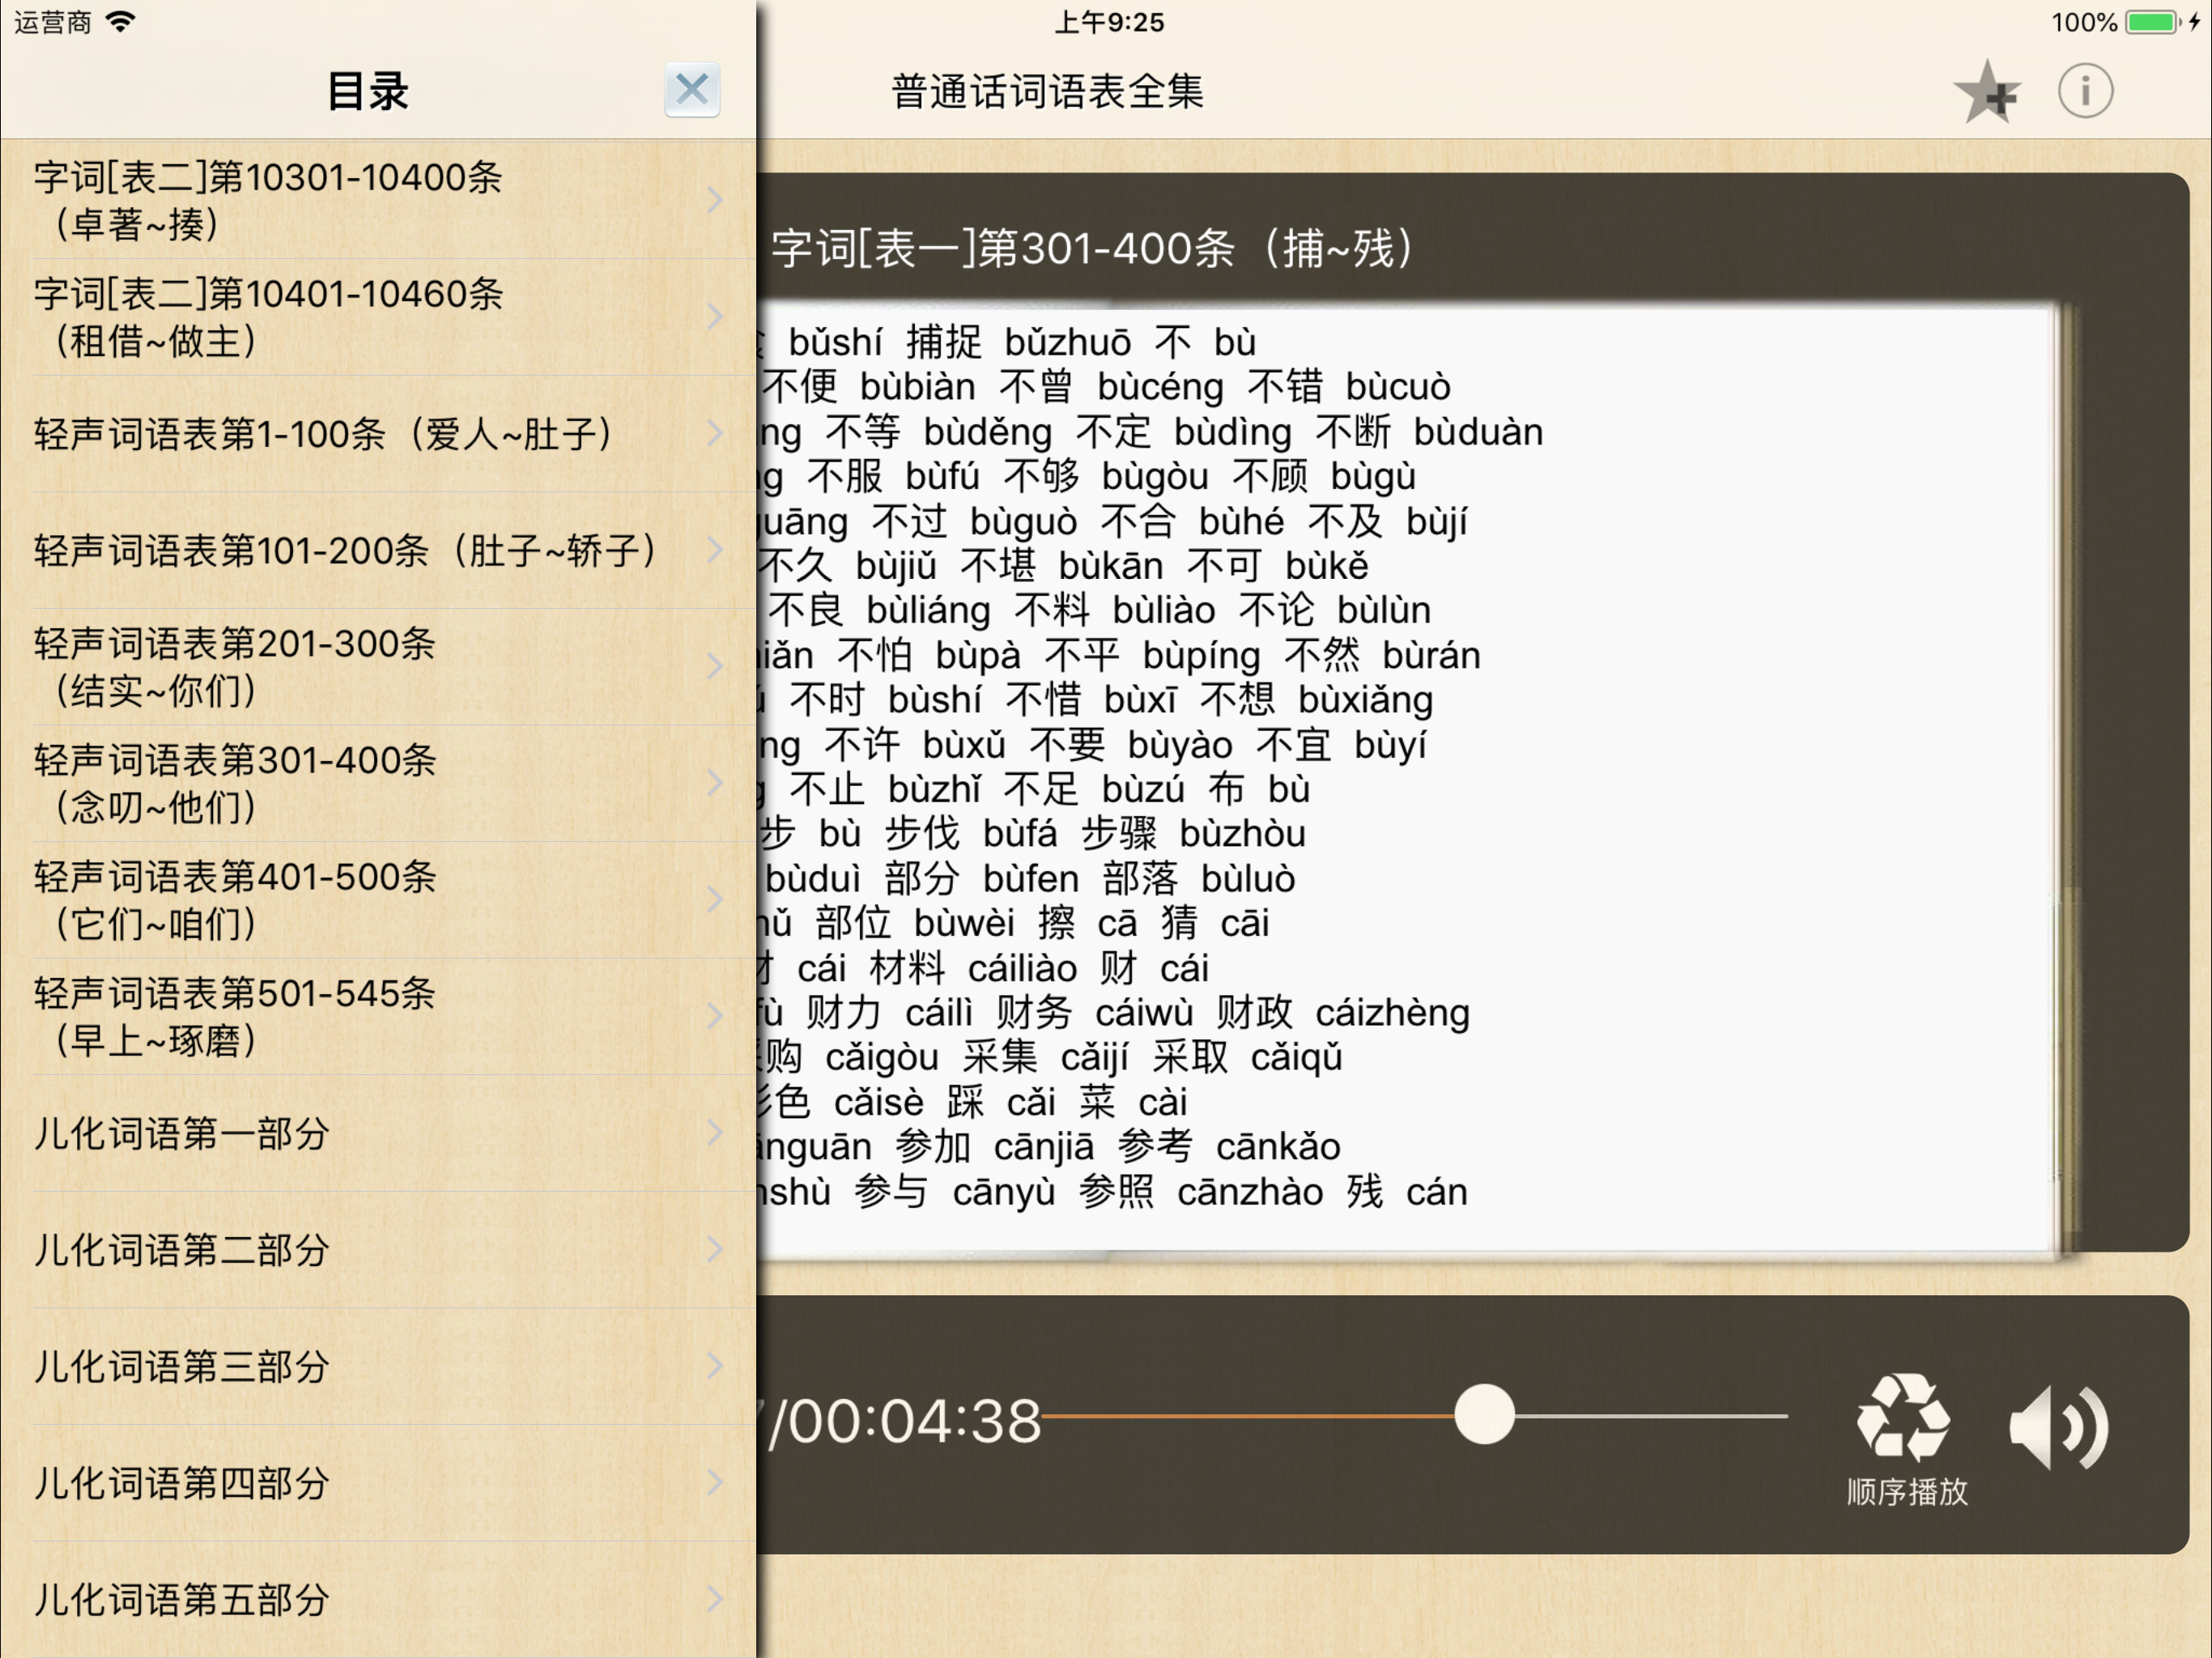Expand 轻声词语表第1-100条 chevron
2212x1658 pixels.
click(714, 433)
